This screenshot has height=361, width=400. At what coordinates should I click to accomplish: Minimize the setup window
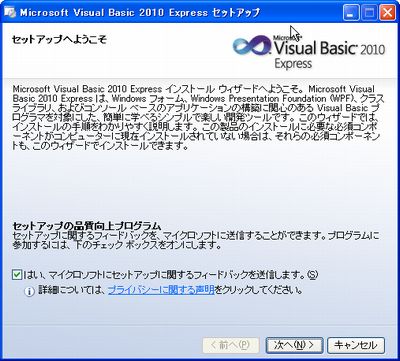point(350,13)
